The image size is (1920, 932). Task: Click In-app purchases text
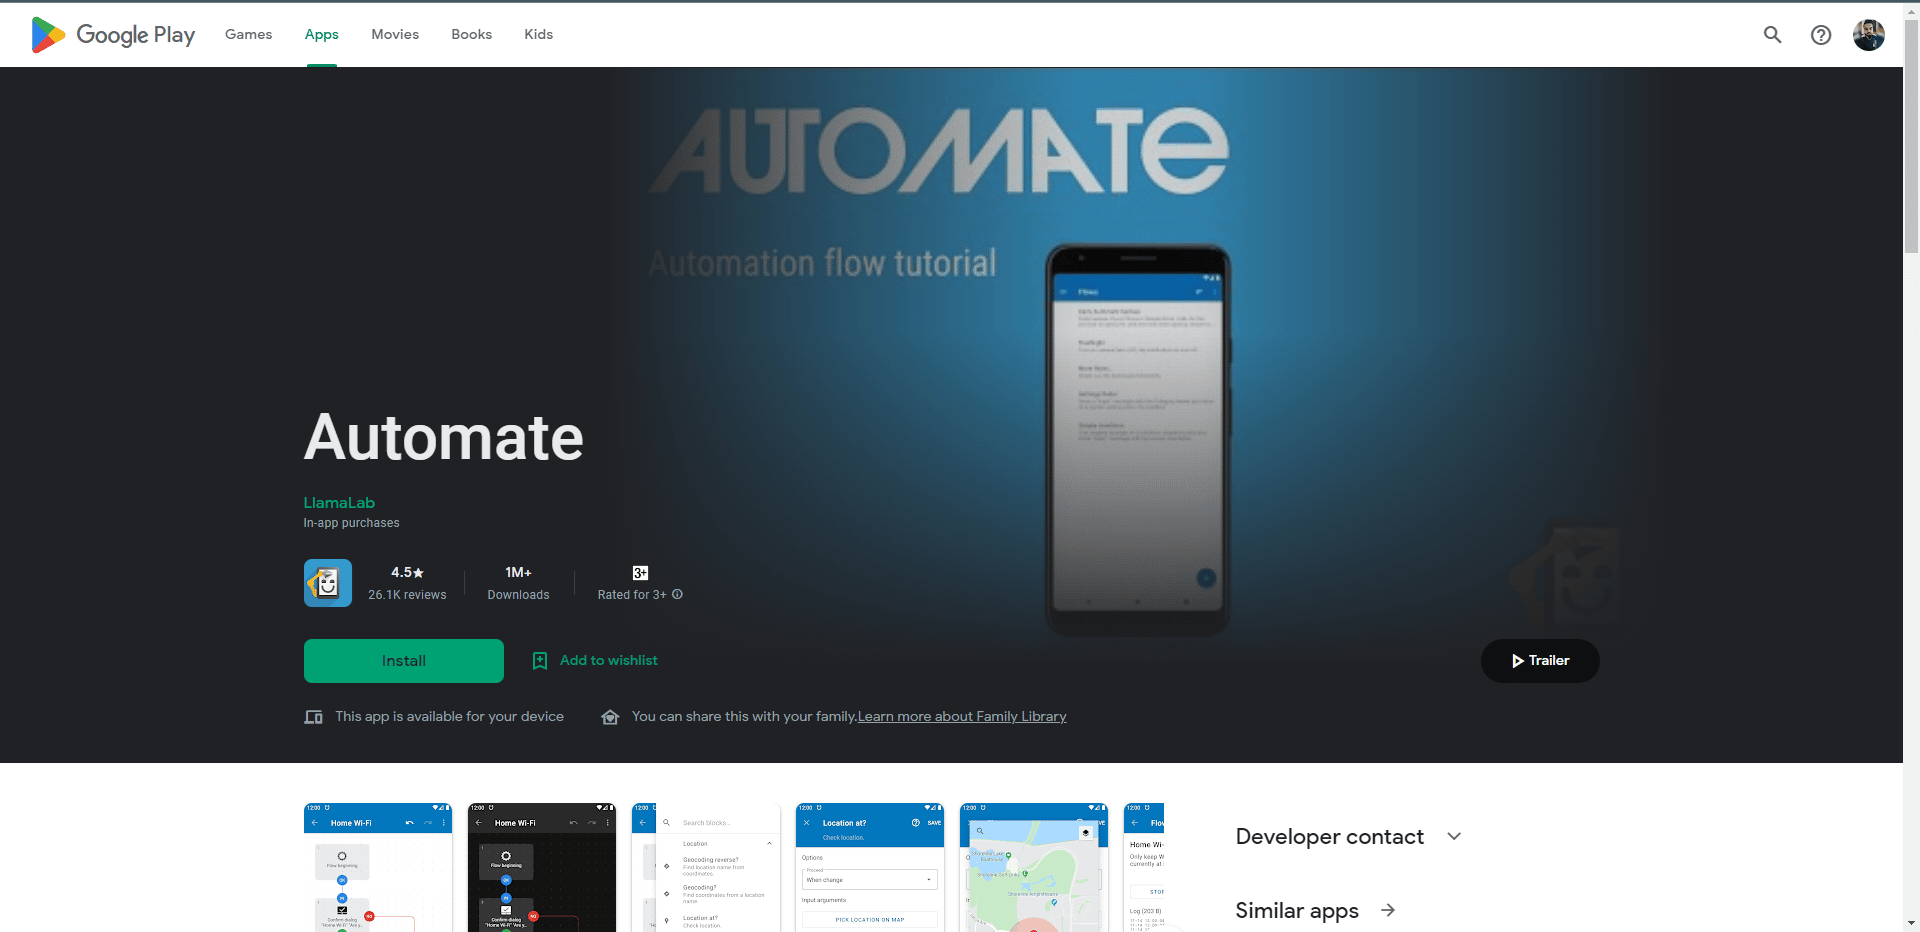pyautogui.click(x=351, y=523)
